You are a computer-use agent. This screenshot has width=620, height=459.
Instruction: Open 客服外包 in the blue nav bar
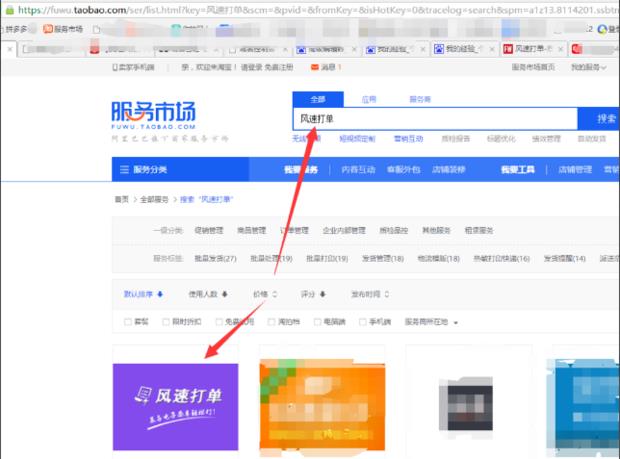[x=403, y=170]
